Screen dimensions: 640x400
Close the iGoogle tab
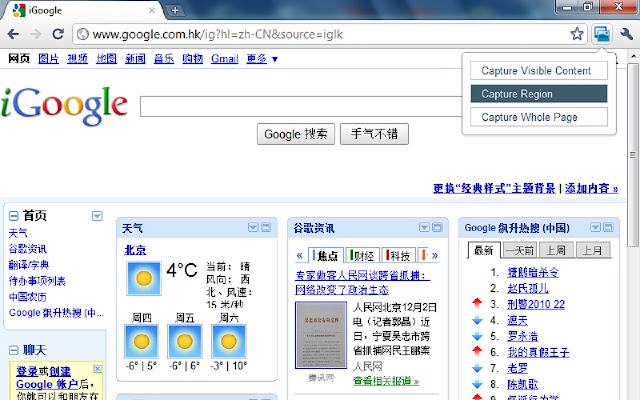pyautogui.click(x=152, y=10)
